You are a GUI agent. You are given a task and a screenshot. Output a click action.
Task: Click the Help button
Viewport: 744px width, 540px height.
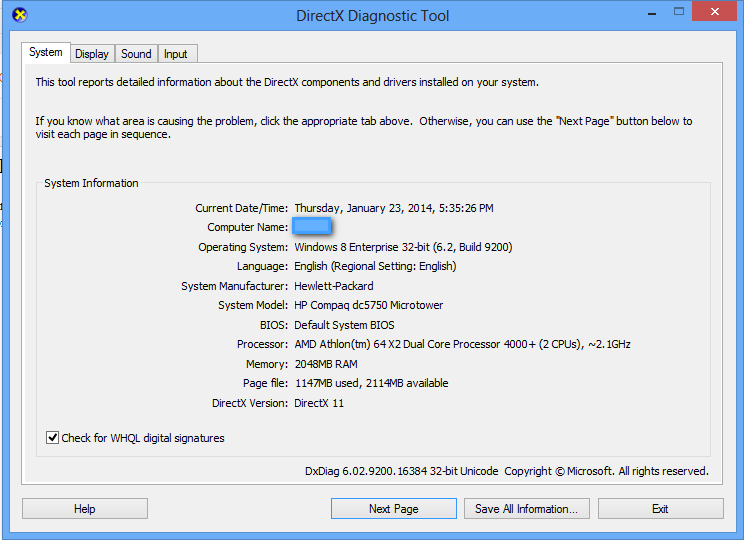click(x=84, y=509)
